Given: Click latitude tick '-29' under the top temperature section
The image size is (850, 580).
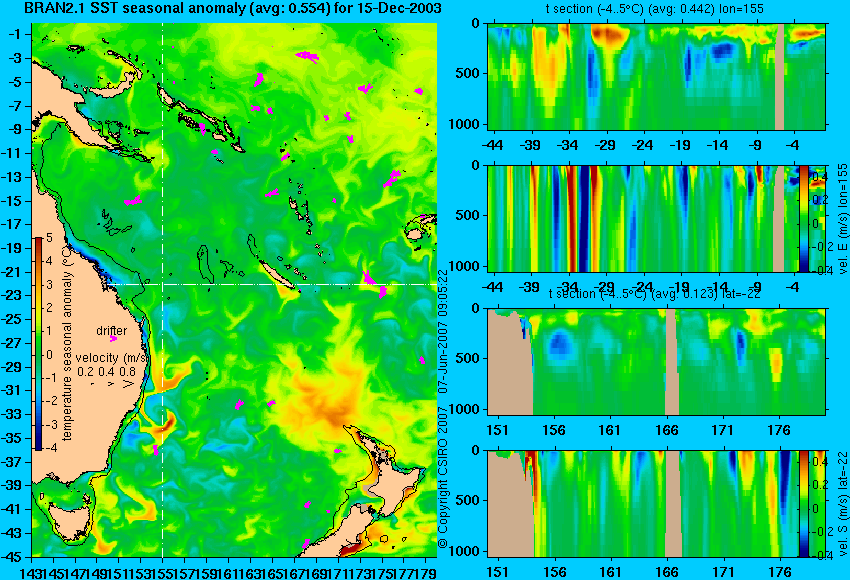Looking at the screenshot, I should 605,145.
